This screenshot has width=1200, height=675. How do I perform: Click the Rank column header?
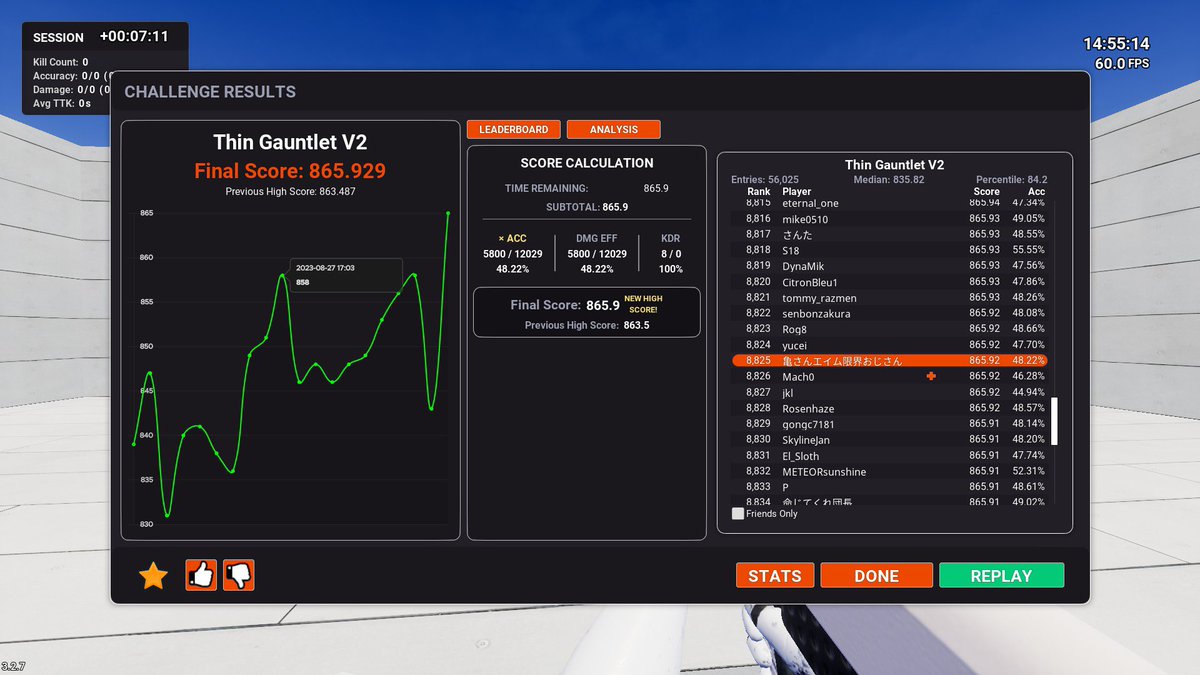click(758, 191)
